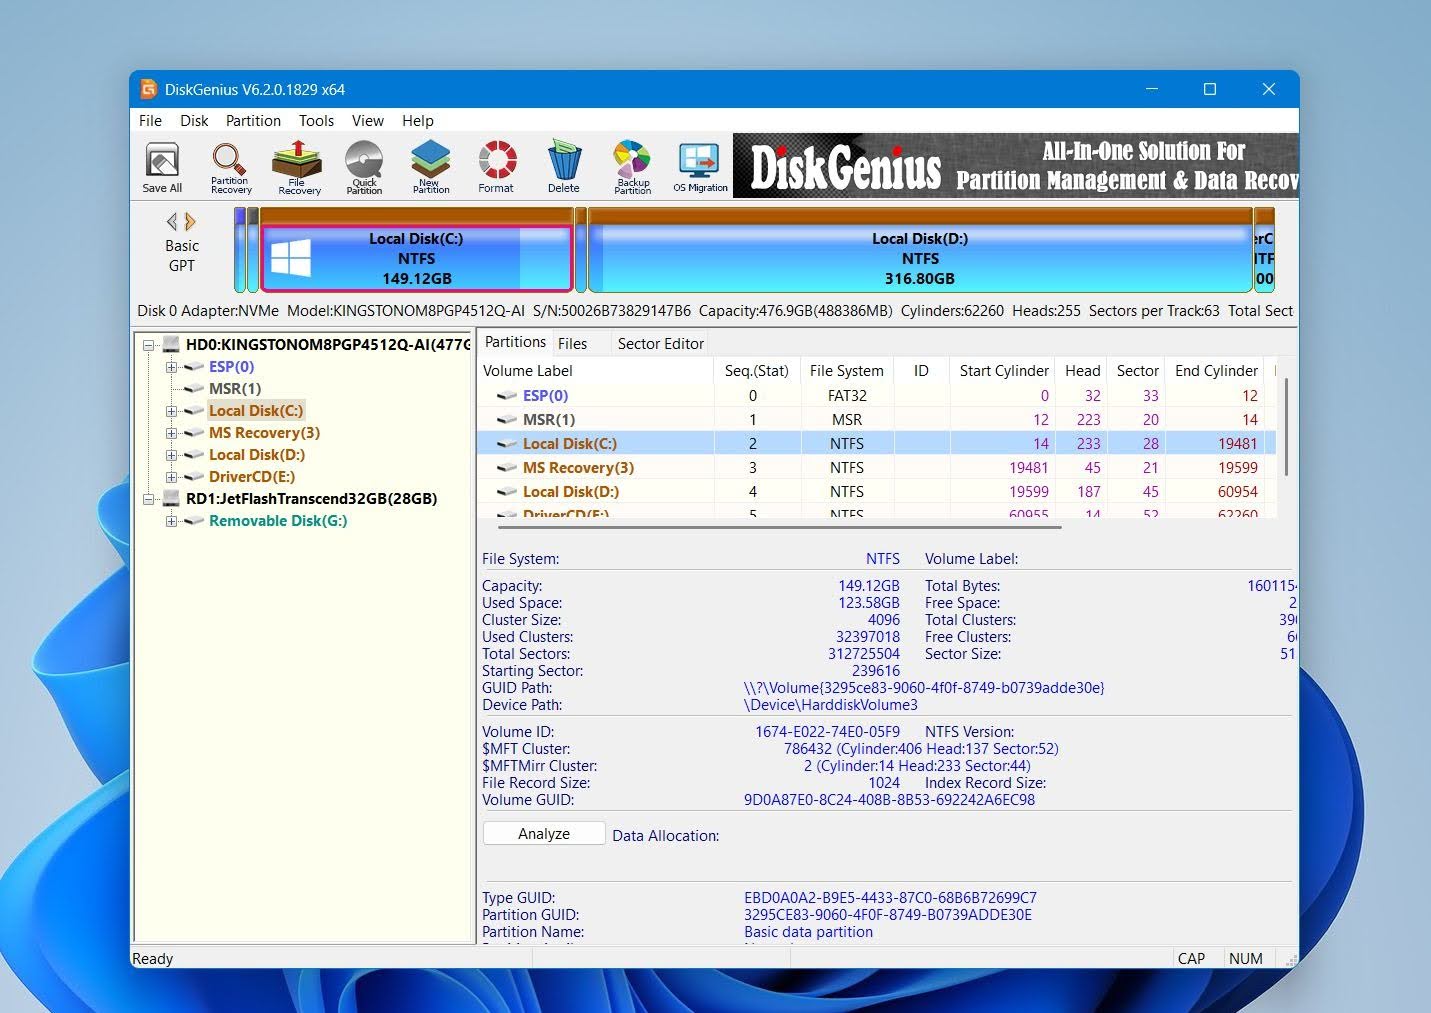This screenshot has height=1013, width=1431.
Task: Switch to the Partitions tab
Action: pos(515,342)
